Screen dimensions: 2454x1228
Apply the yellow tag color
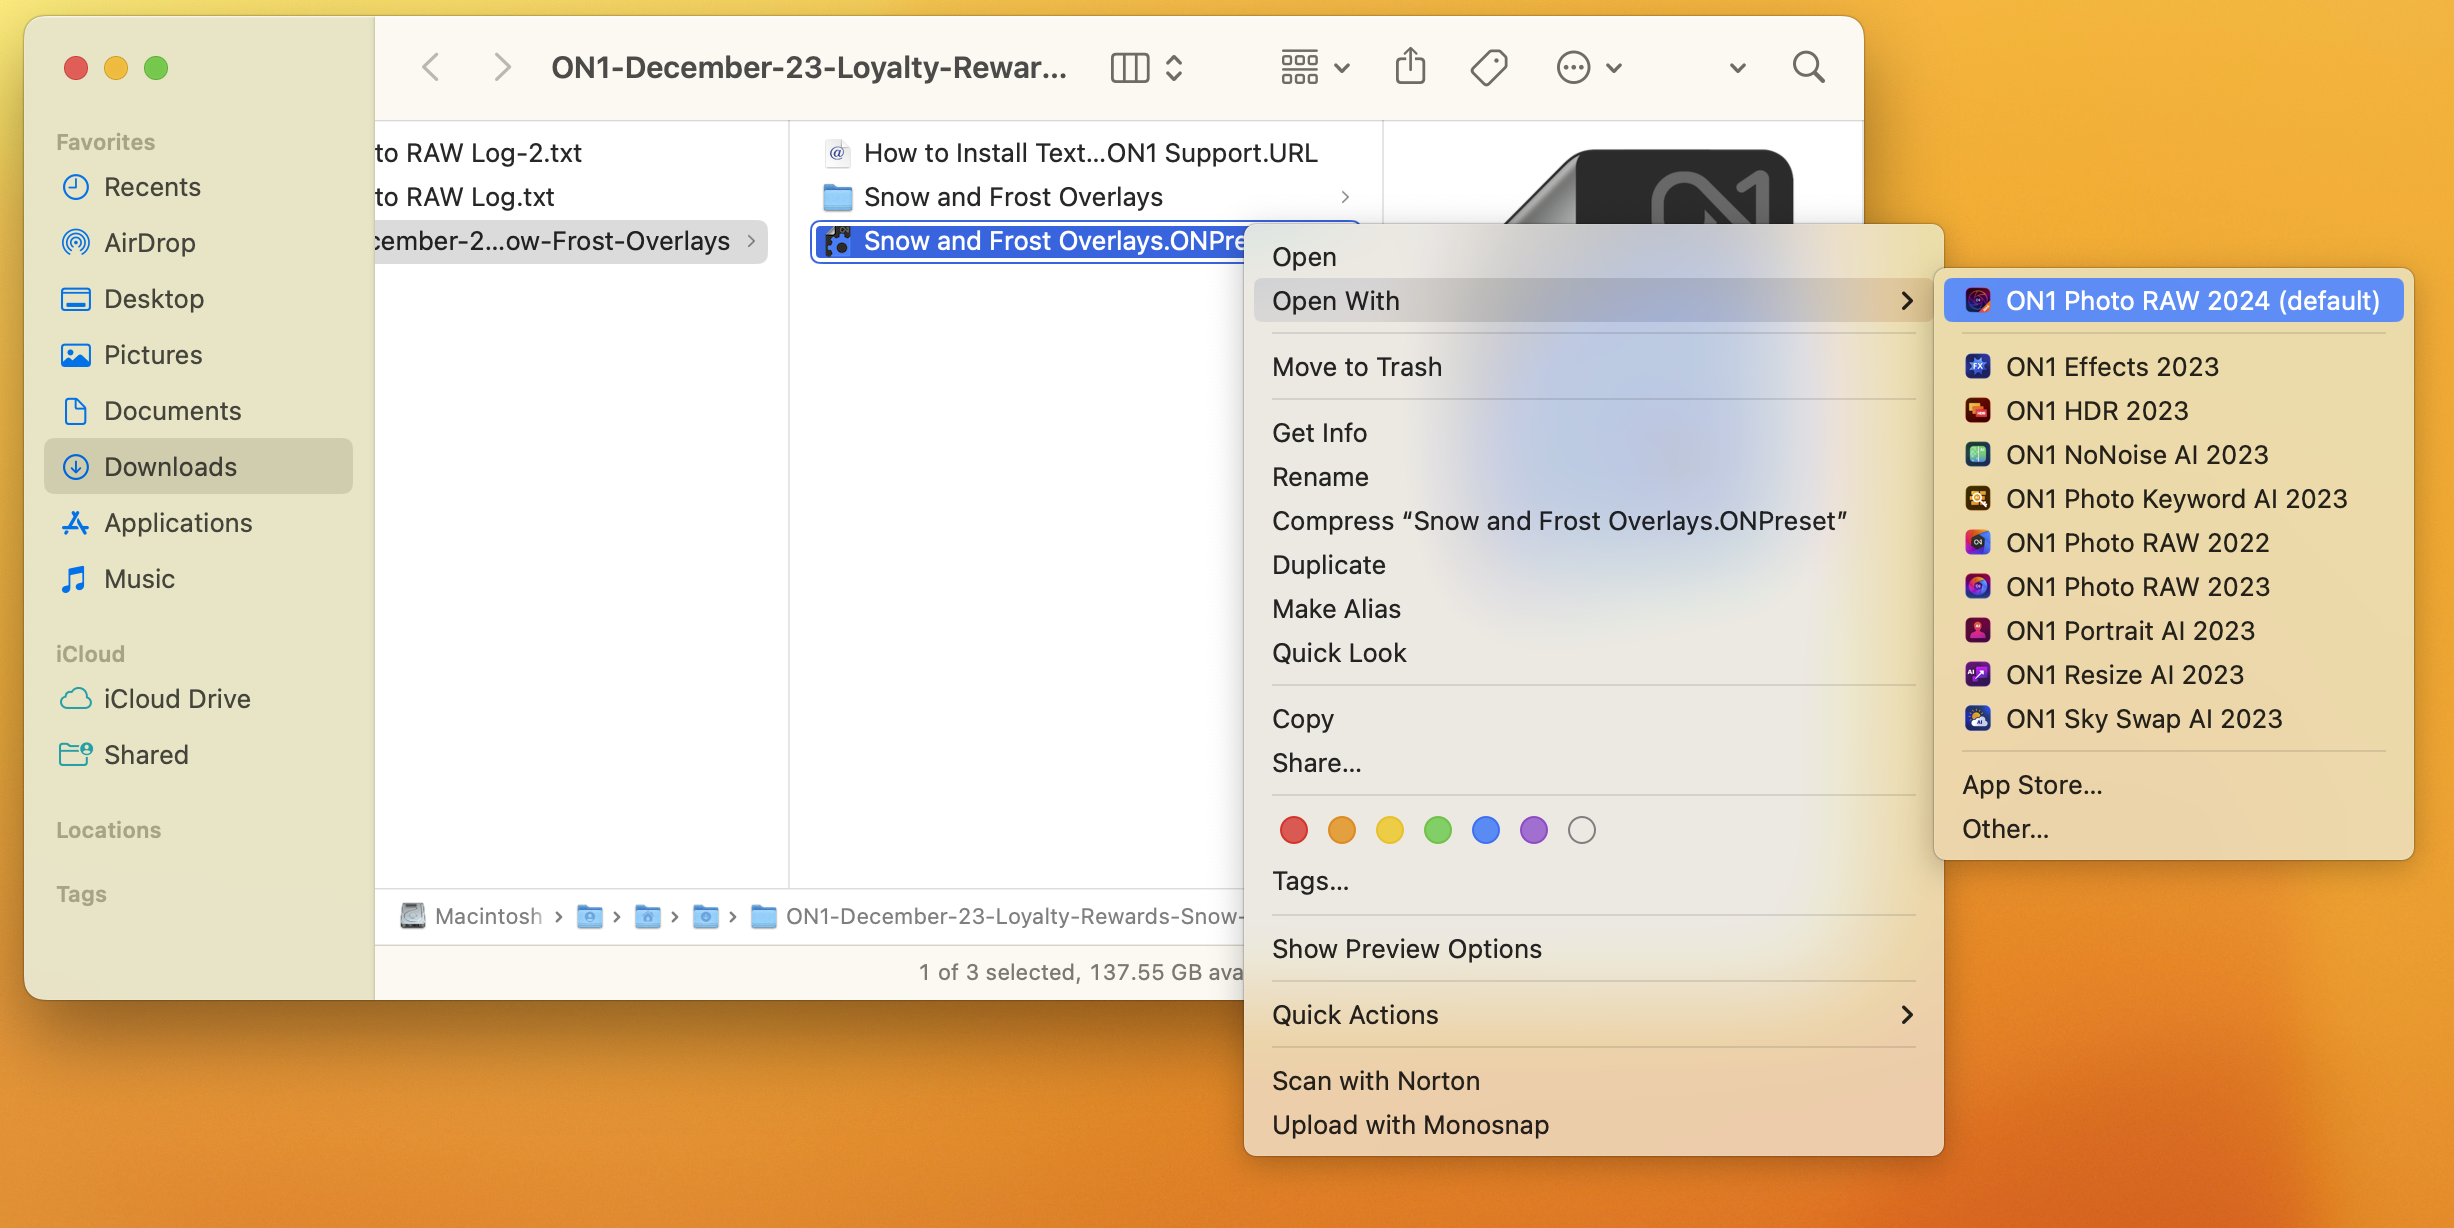pos(1390,830)
